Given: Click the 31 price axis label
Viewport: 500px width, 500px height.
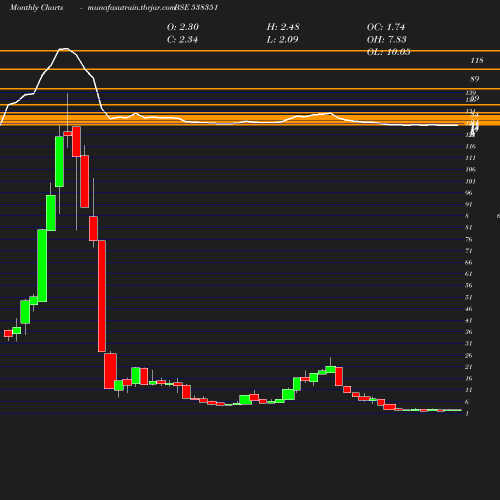Looking at the screenshot, I should [469, 344].
